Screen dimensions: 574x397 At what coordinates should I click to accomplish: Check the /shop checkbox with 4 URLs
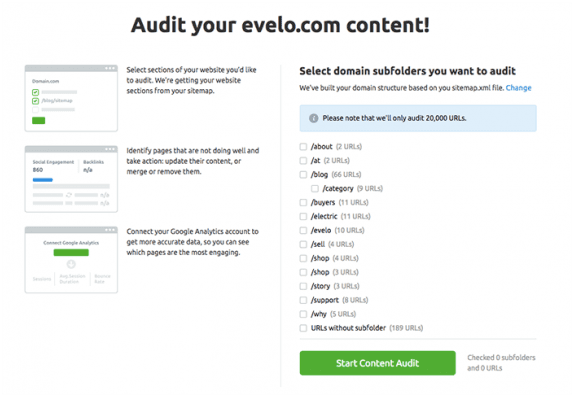(x=303, y=259)
